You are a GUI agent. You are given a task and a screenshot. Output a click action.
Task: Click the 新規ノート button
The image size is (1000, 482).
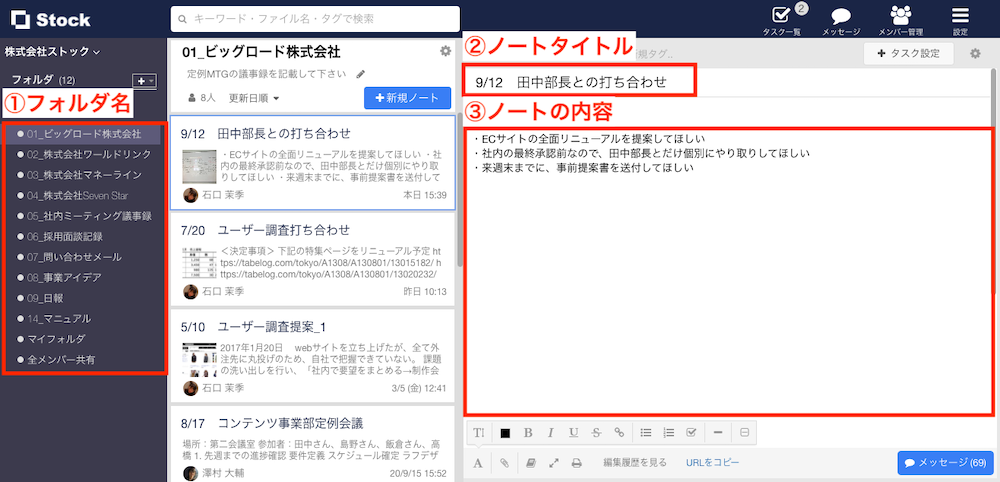coord(407,98)
